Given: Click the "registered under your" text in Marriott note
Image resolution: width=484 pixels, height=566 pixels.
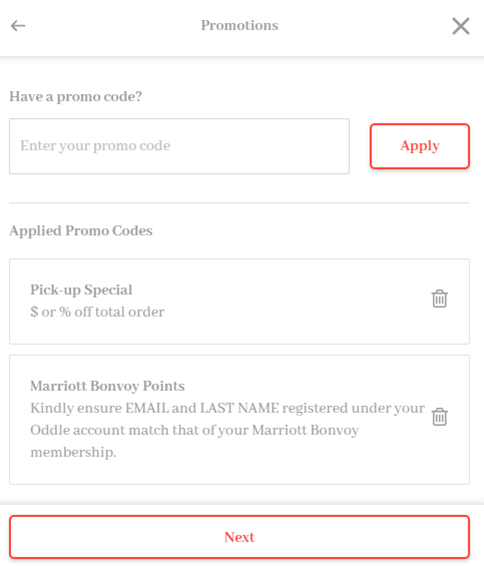Looking at the screenshot, I should (353, 408).
